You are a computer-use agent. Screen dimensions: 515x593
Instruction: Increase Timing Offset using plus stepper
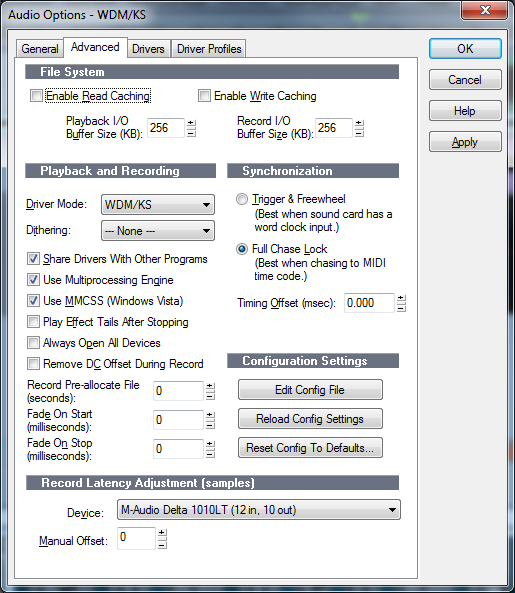click(402, 298)
